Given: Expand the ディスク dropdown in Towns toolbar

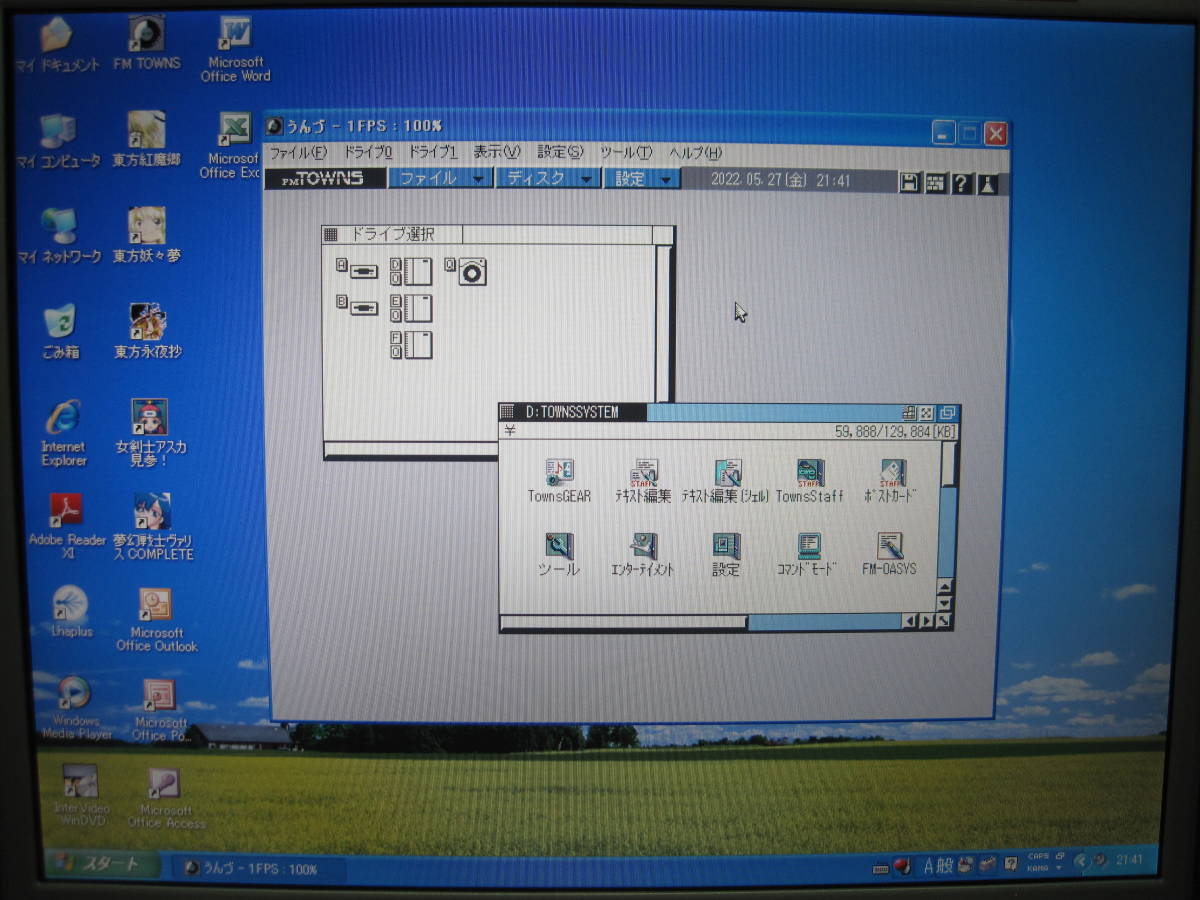Looking at the screenshot, I should [549, 178].
